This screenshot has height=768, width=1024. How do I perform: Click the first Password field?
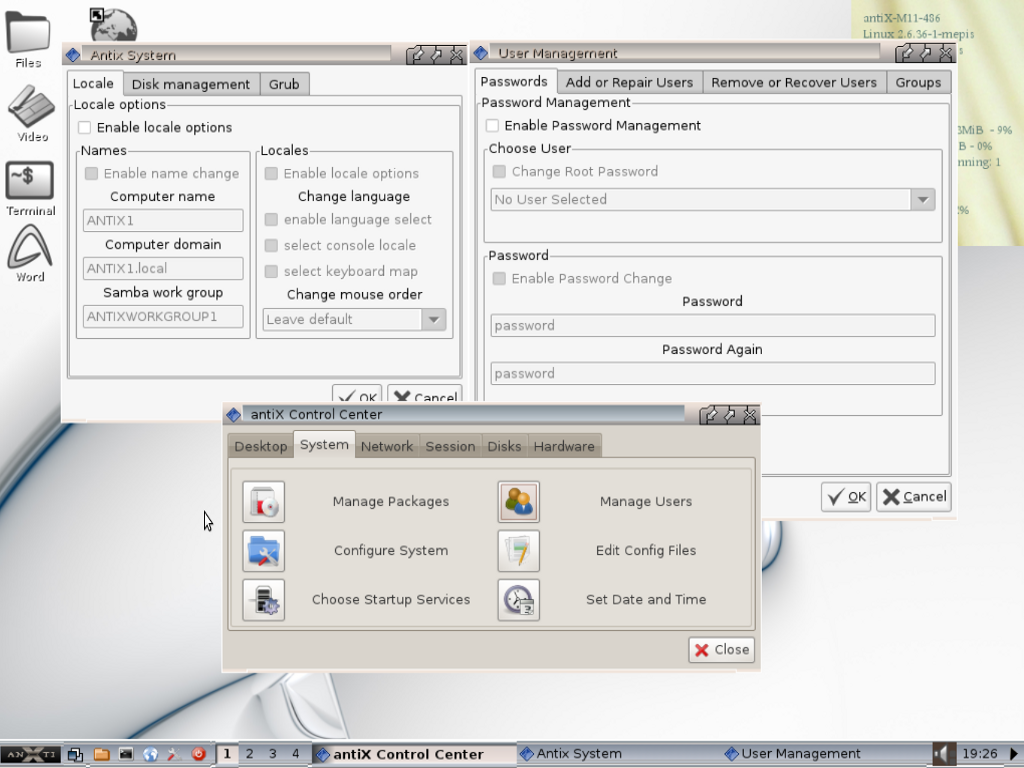[712, 325]
